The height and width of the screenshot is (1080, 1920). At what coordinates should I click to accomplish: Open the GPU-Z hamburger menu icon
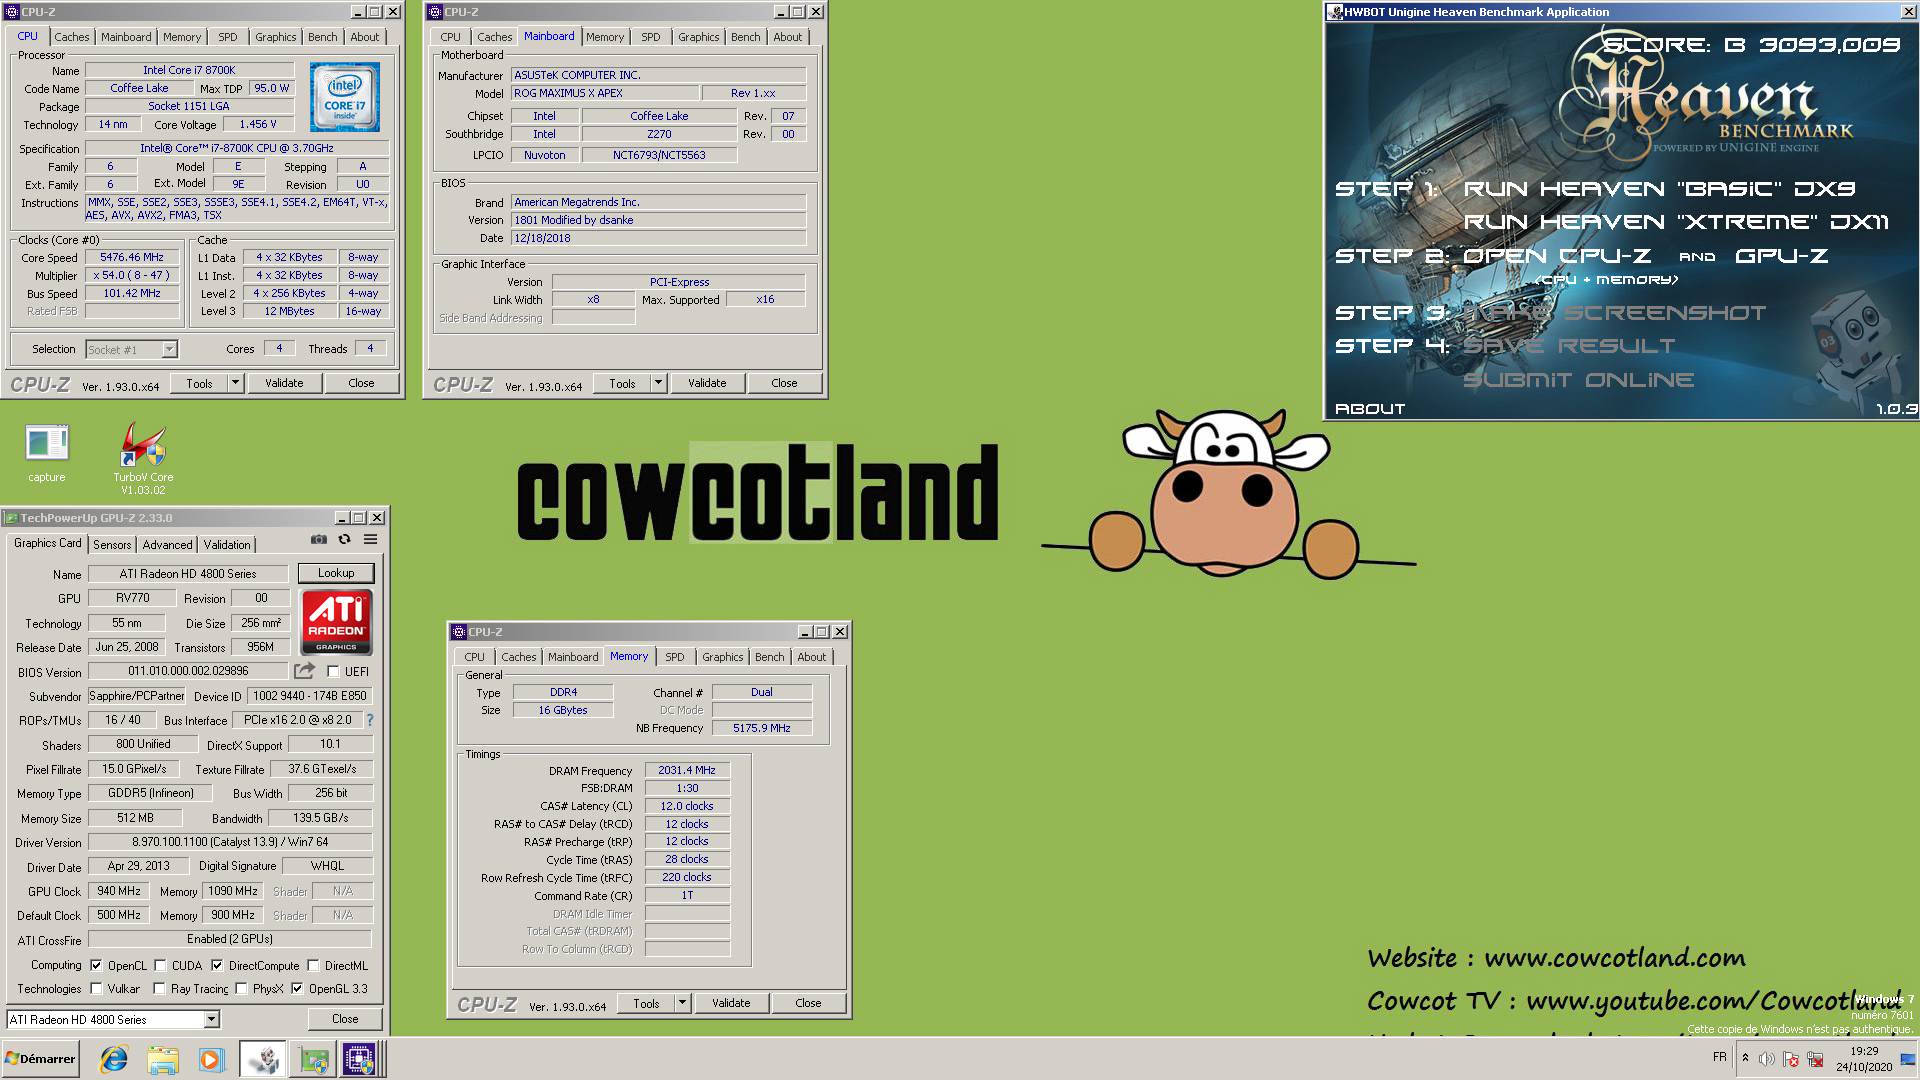[x=370, y=539]
